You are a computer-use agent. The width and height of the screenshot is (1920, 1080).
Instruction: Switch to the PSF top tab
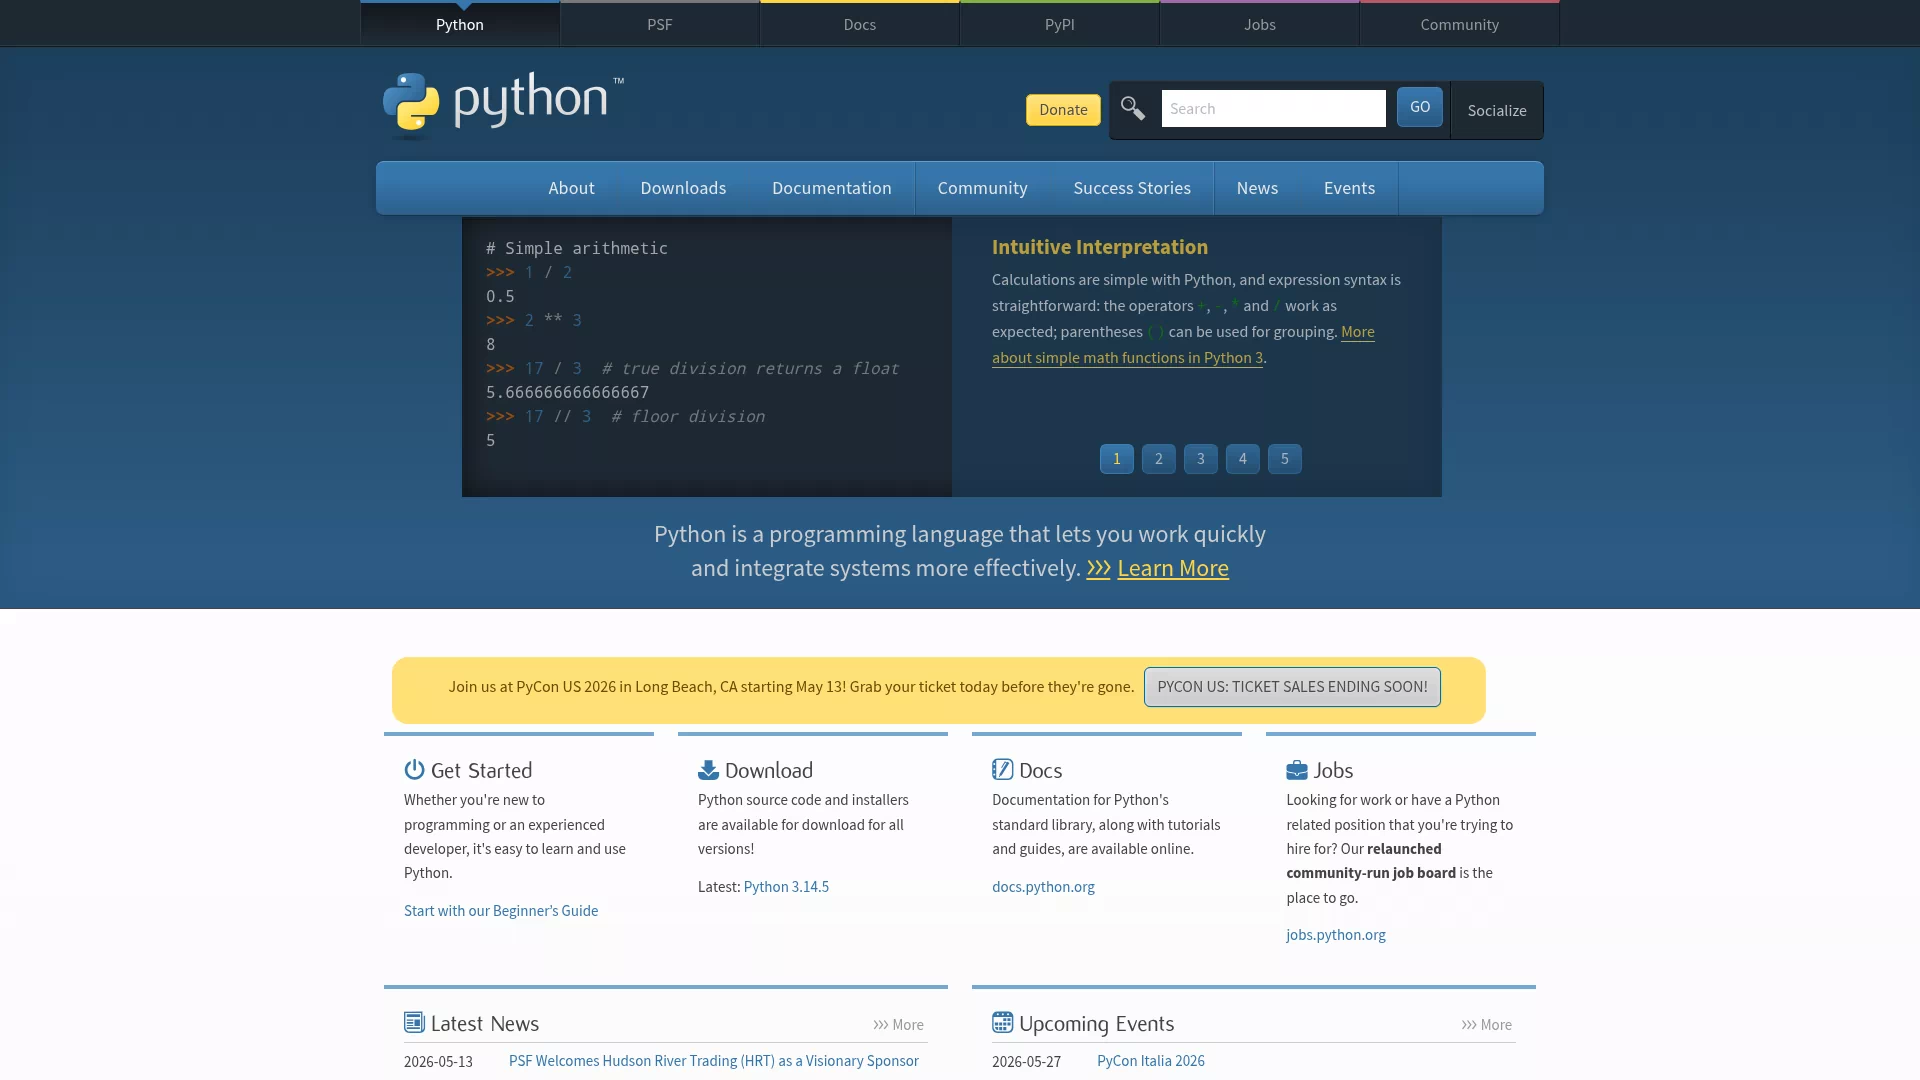(660, 24)
